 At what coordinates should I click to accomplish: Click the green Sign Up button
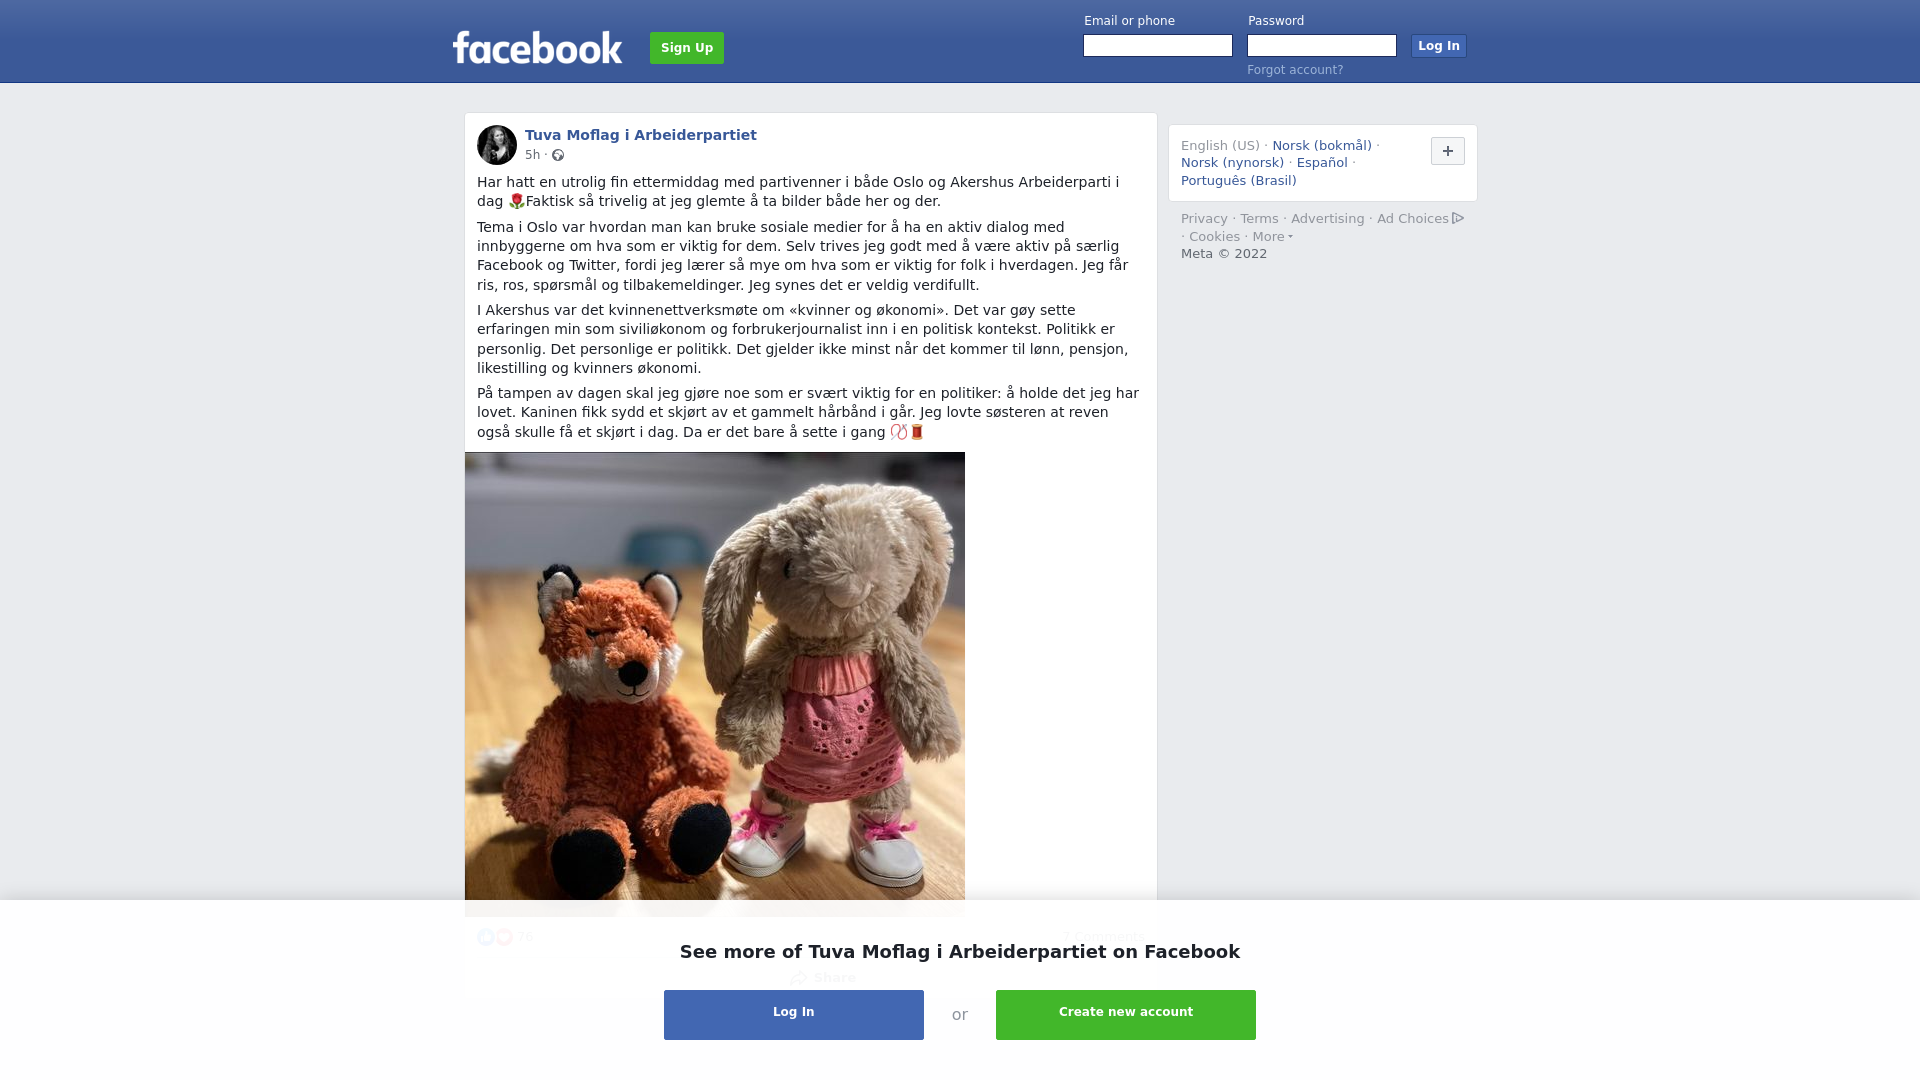[x=687, y=48]
